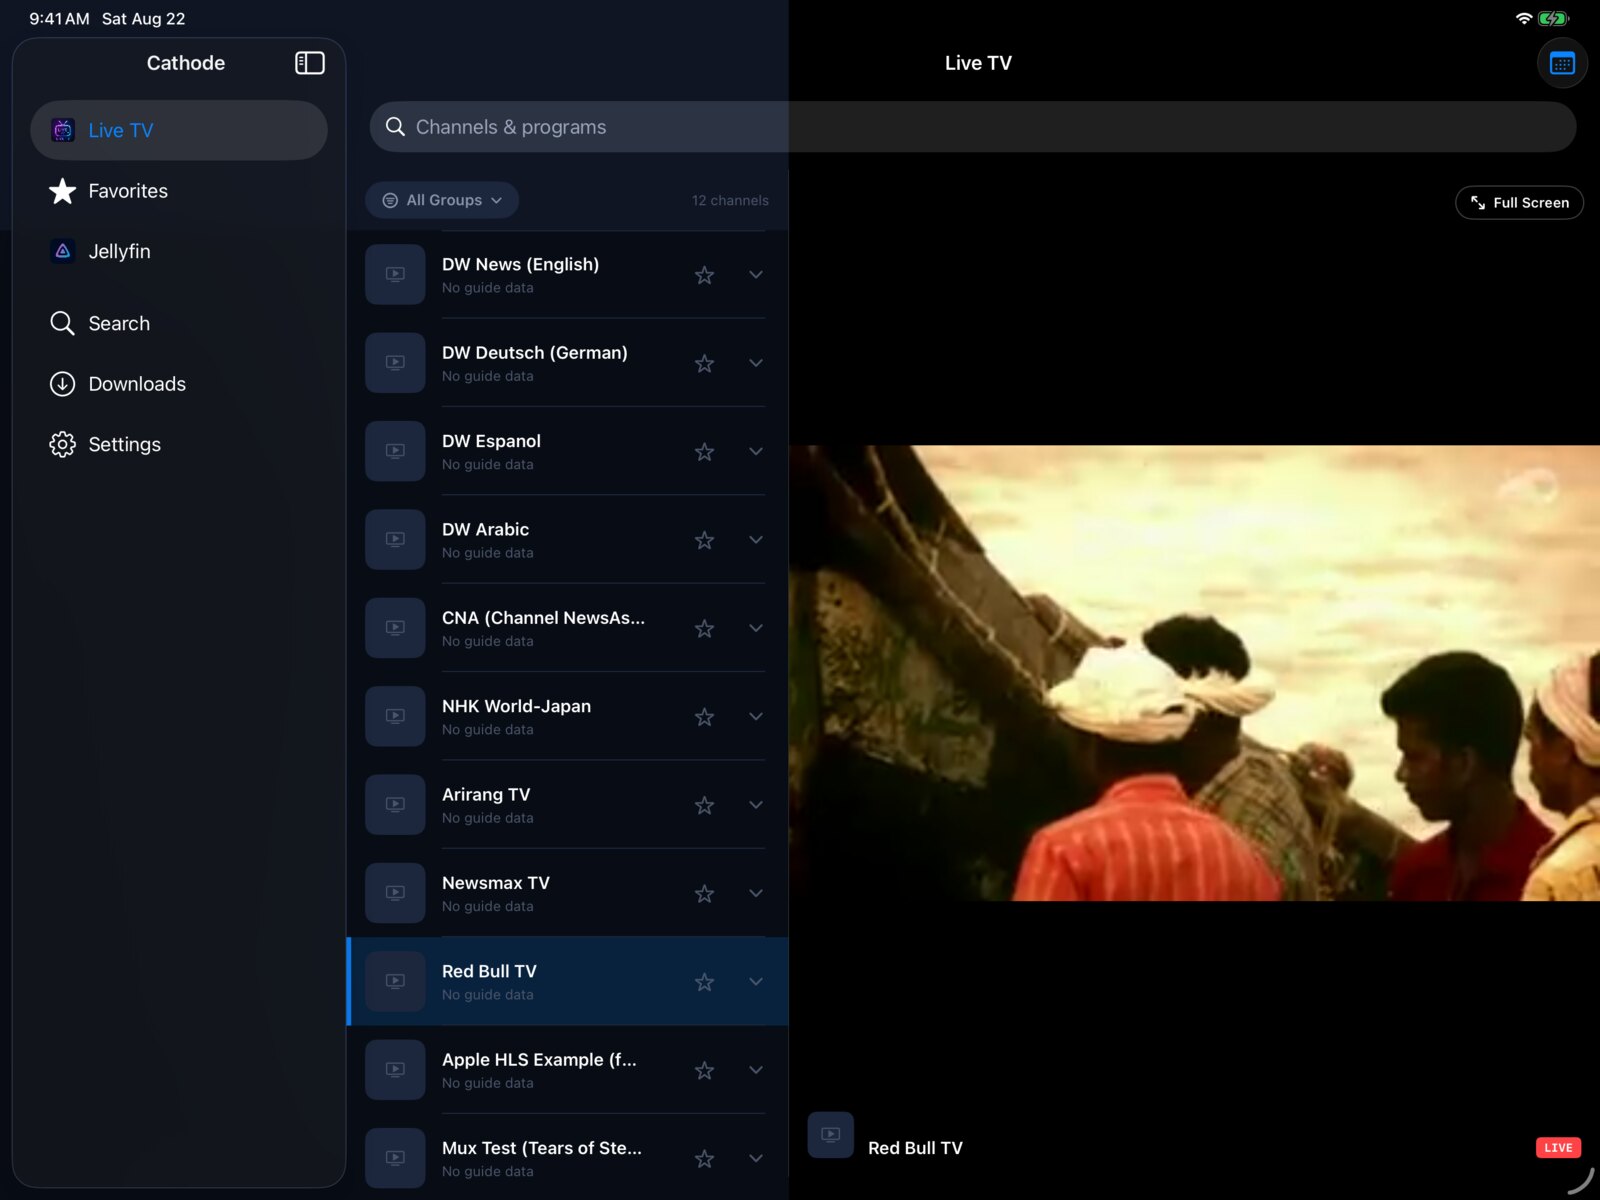Viewport: 1600px width, 1200px height.
Task: Expand NHK World-Japan details chevron
Action: [x=756, y=717]
